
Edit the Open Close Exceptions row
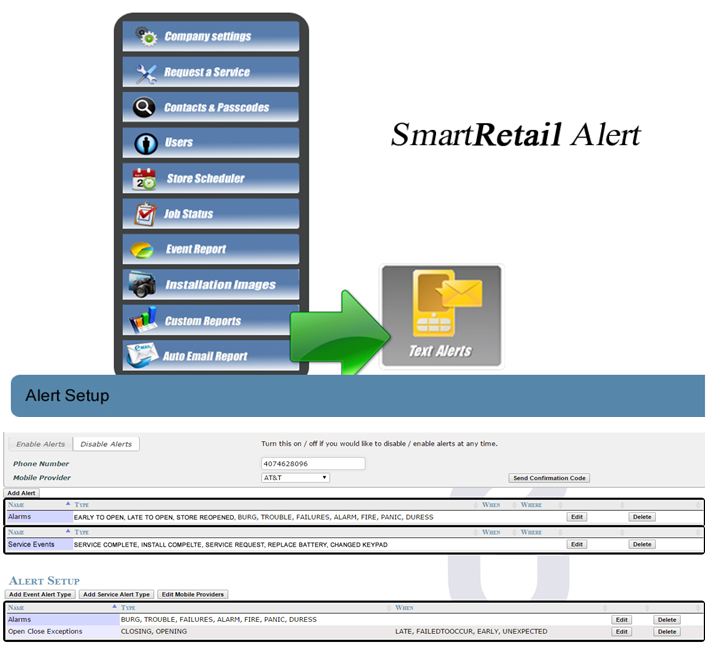point(622,632)
